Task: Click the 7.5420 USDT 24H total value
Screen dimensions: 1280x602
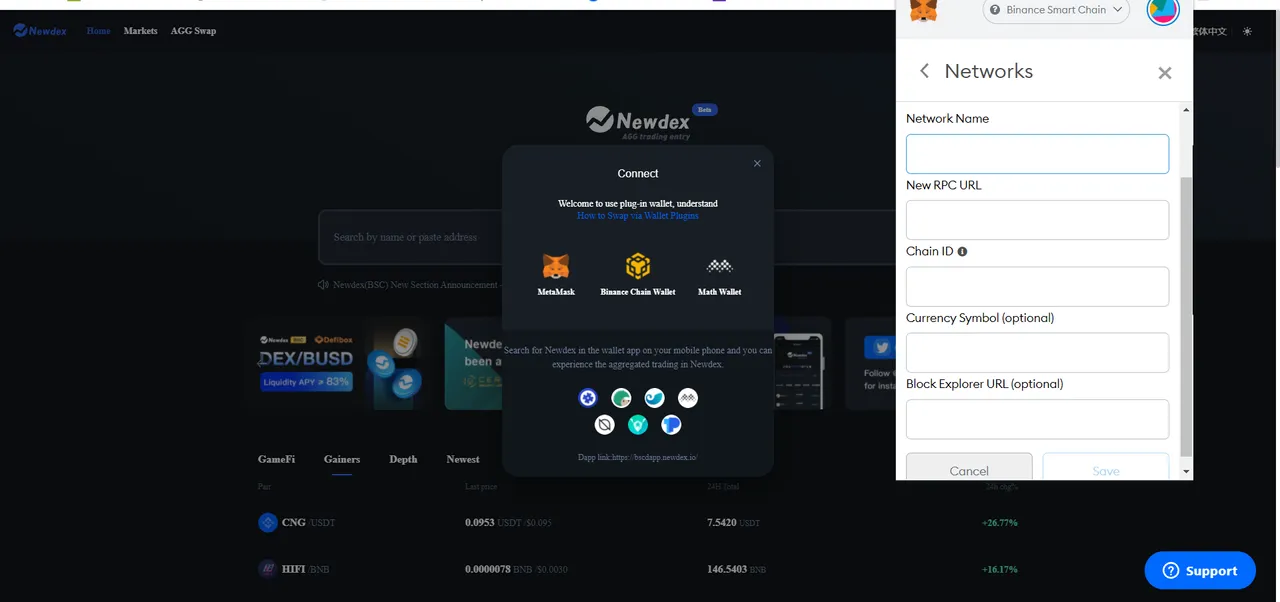Action: point(734,522)
